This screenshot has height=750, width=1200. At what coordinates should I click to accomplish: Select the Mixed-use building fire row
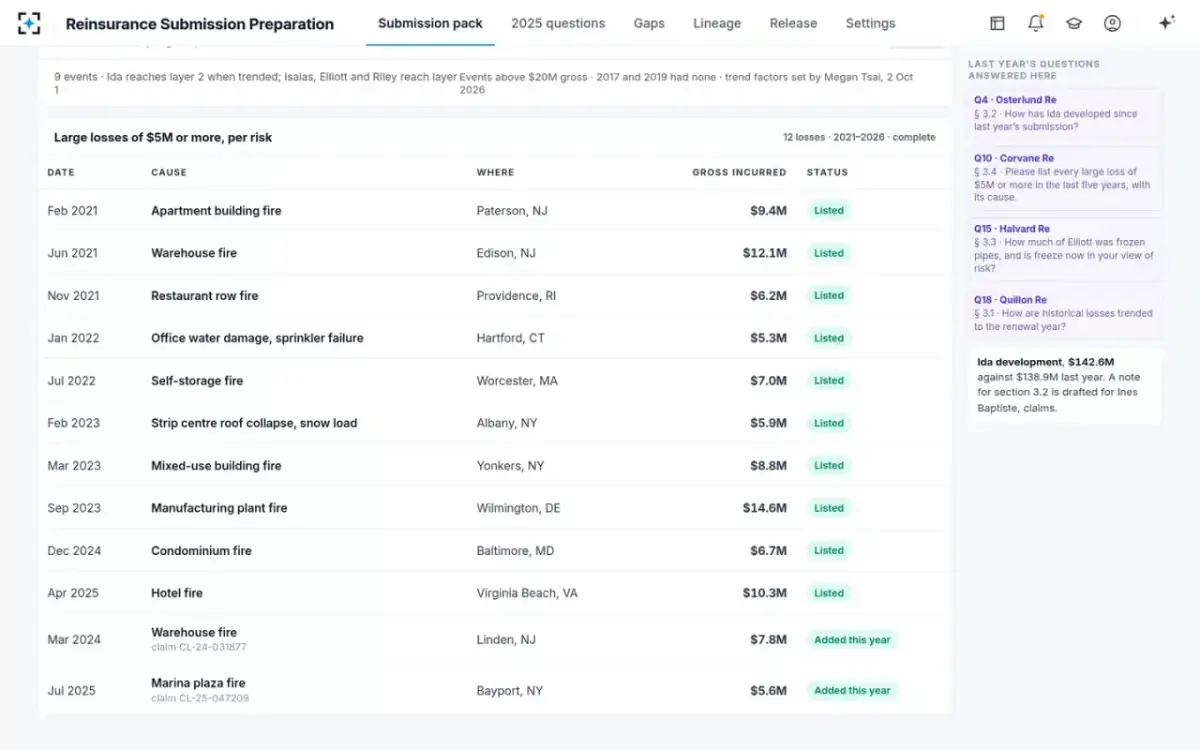point(495,466)
